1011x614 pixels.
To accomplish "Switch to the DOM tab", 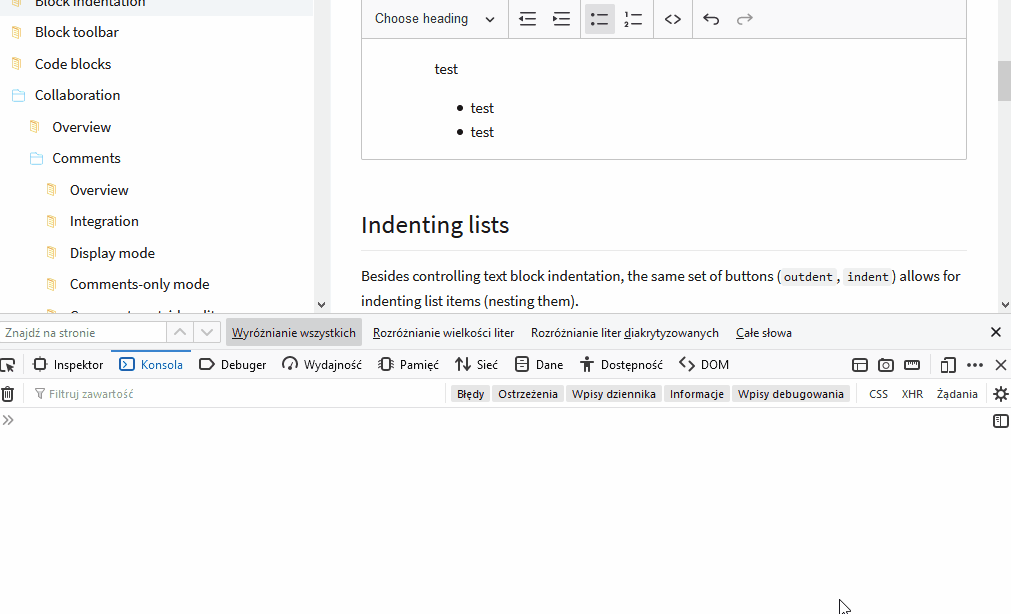I will tap(704, 365).
